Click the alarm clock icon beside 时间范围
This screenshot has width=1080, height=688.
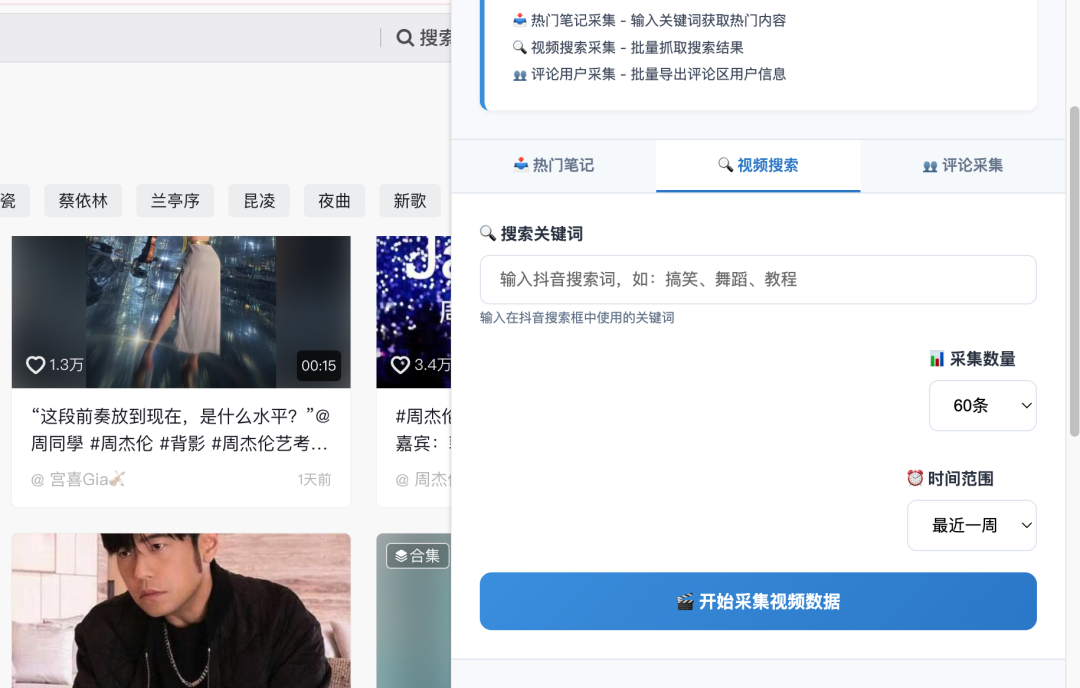point(915,478)
